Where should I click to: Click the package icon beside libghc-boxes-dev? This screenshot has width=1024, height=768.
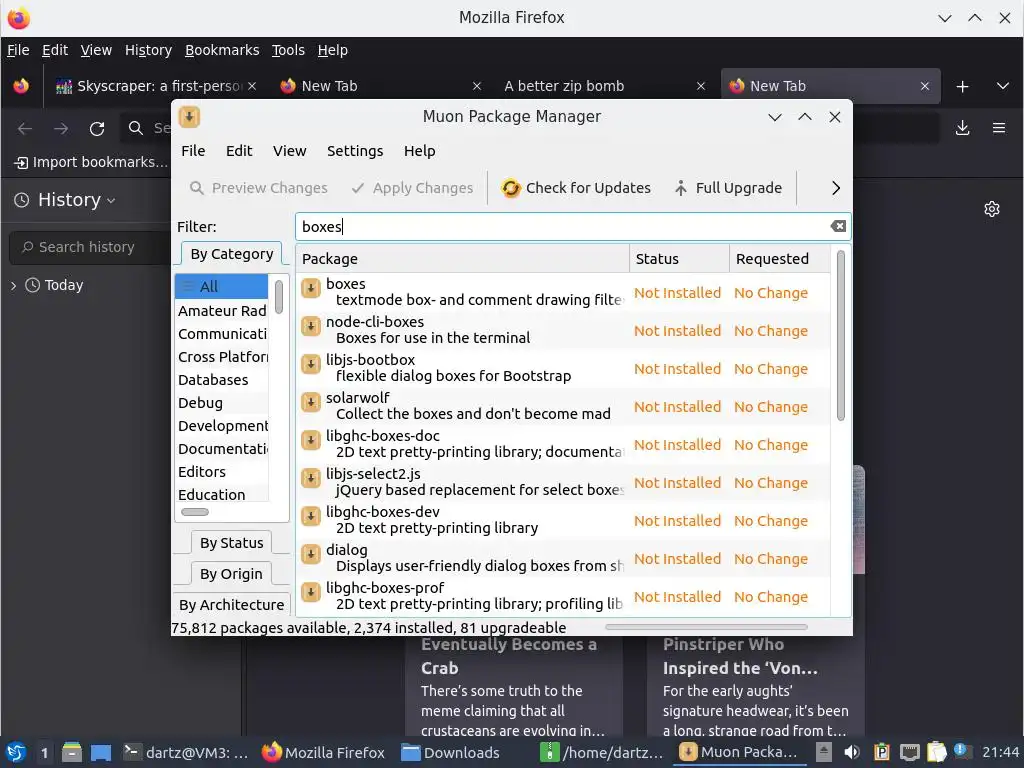[311, 516]
